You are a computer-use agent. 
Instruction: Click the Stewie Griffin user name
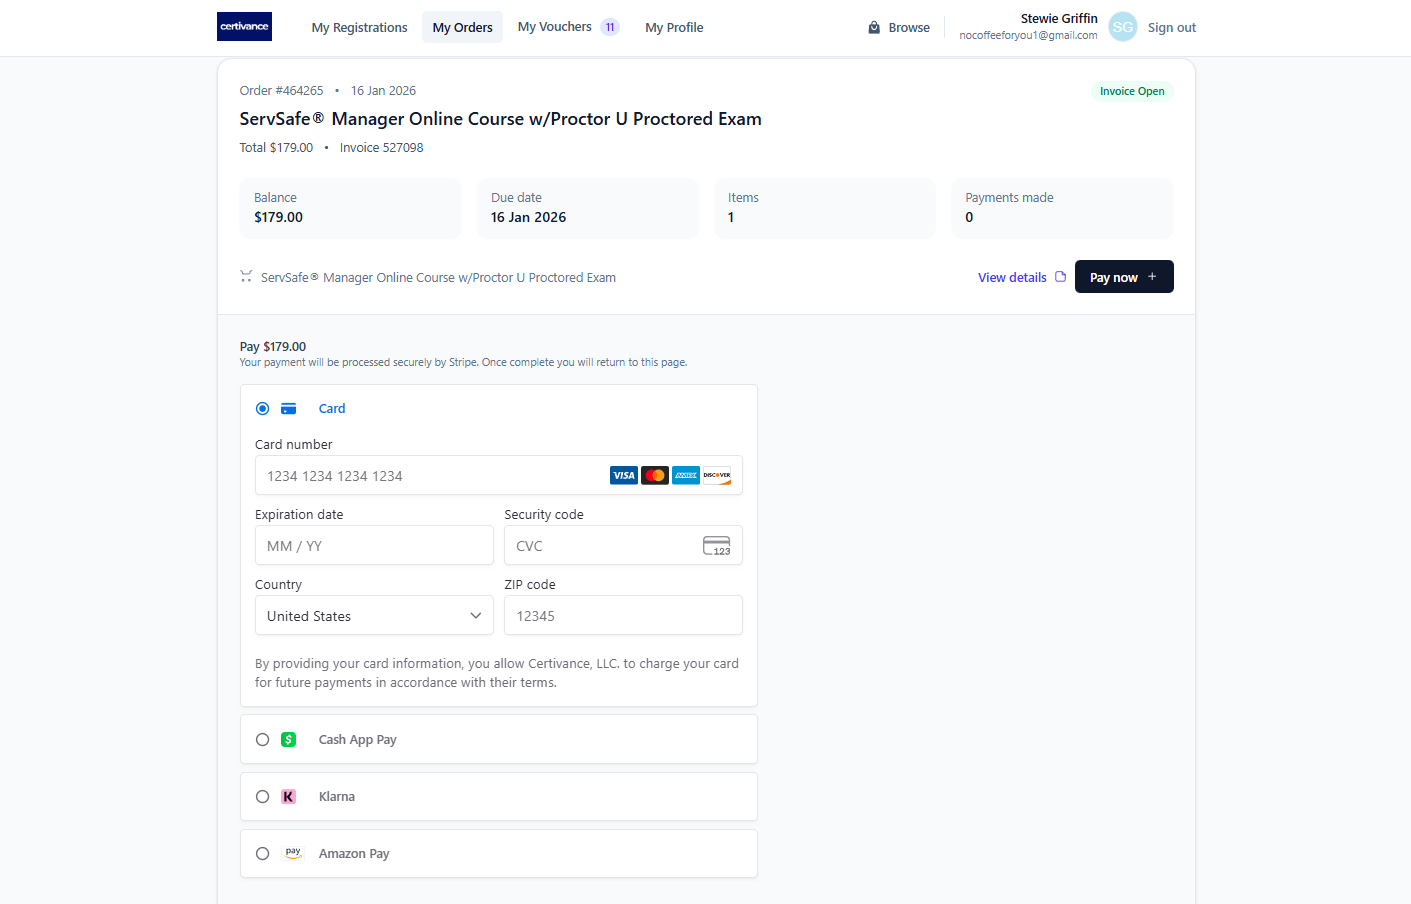click(x=1059, y=18)
